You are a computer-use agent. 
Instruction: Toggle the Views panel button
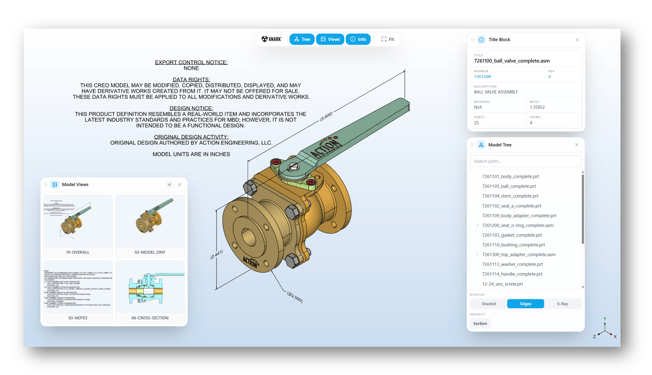[330, 39]
